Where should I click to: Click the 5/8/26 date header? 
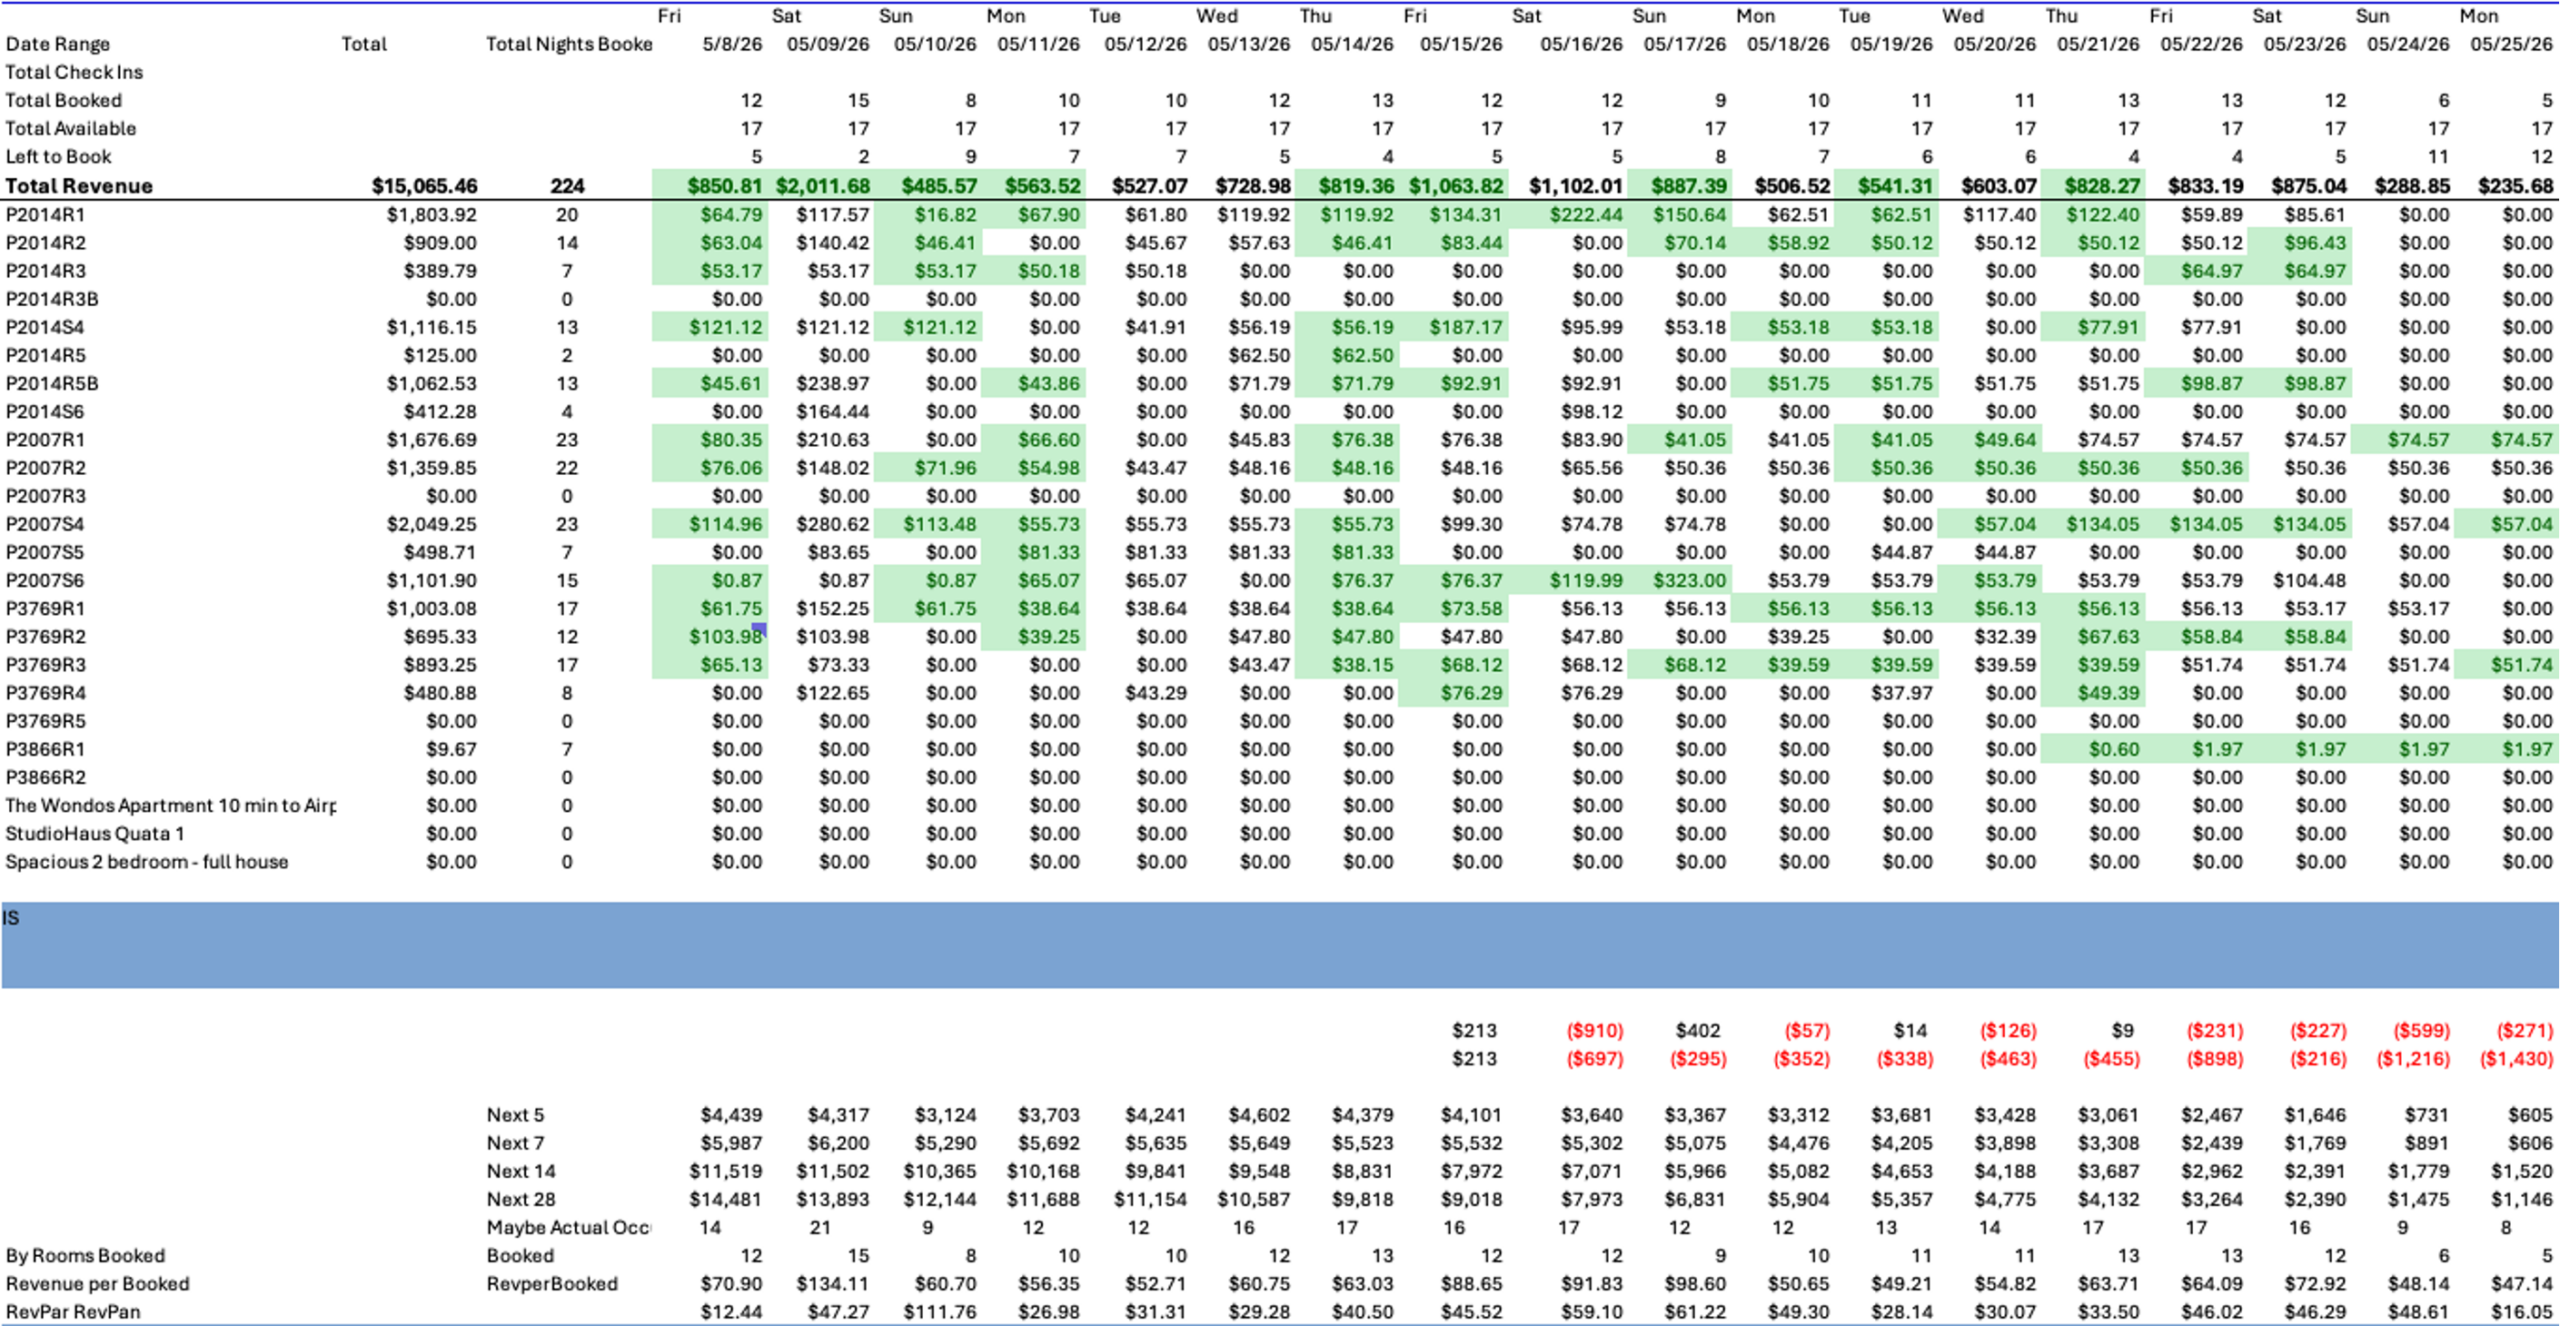tap(732, 44)
